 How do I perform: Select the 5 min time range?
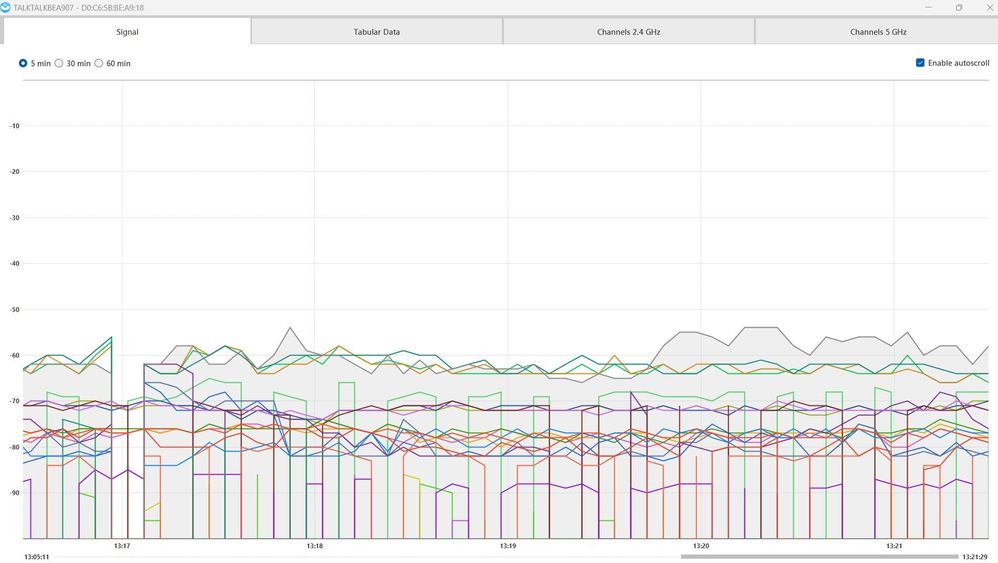24,63
